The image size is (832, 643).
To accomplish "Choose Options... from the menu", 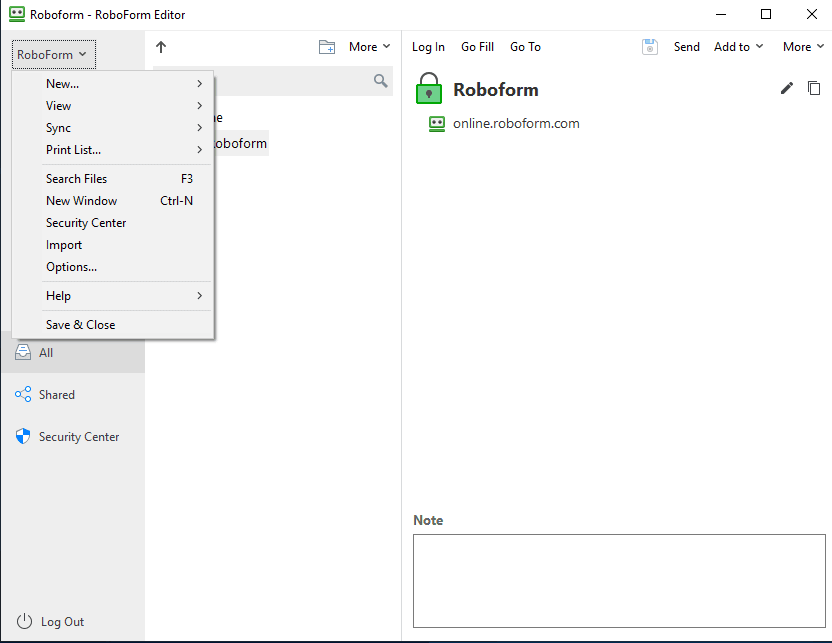I will [x=71, y=267].
